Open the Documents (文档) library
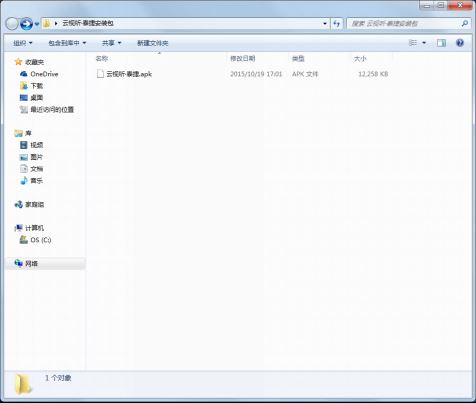The height and width of the screenshot is (403, 476). coord(37,169)
